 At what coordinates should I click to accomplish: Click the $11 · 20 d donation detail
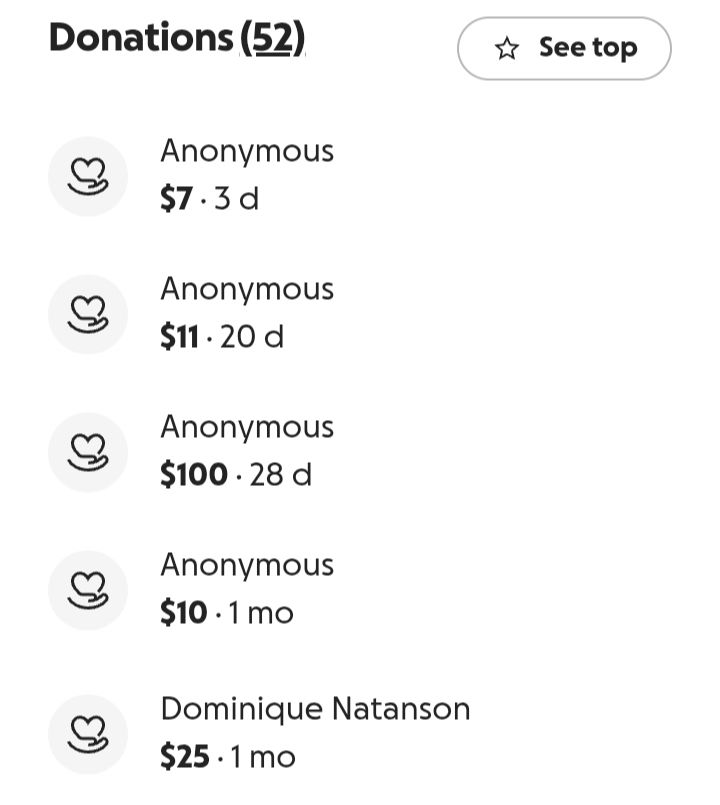click(222, 336)
